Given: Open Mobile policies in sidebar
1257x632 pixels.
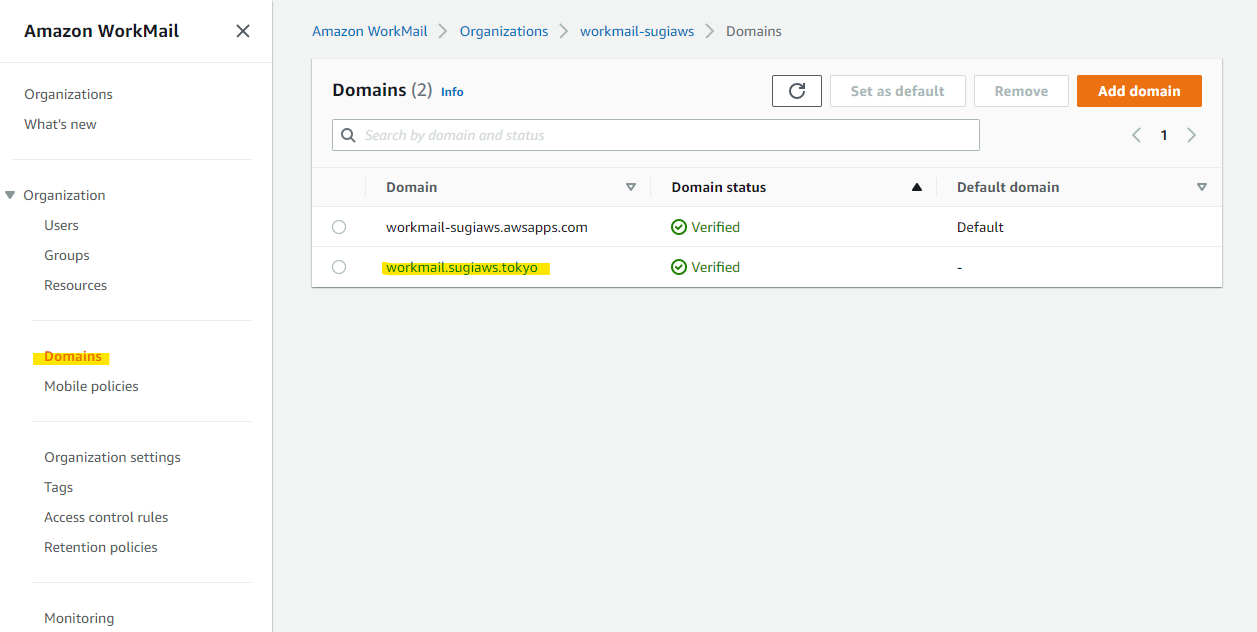Looking at the screenshot, I should tap(91, 386).
